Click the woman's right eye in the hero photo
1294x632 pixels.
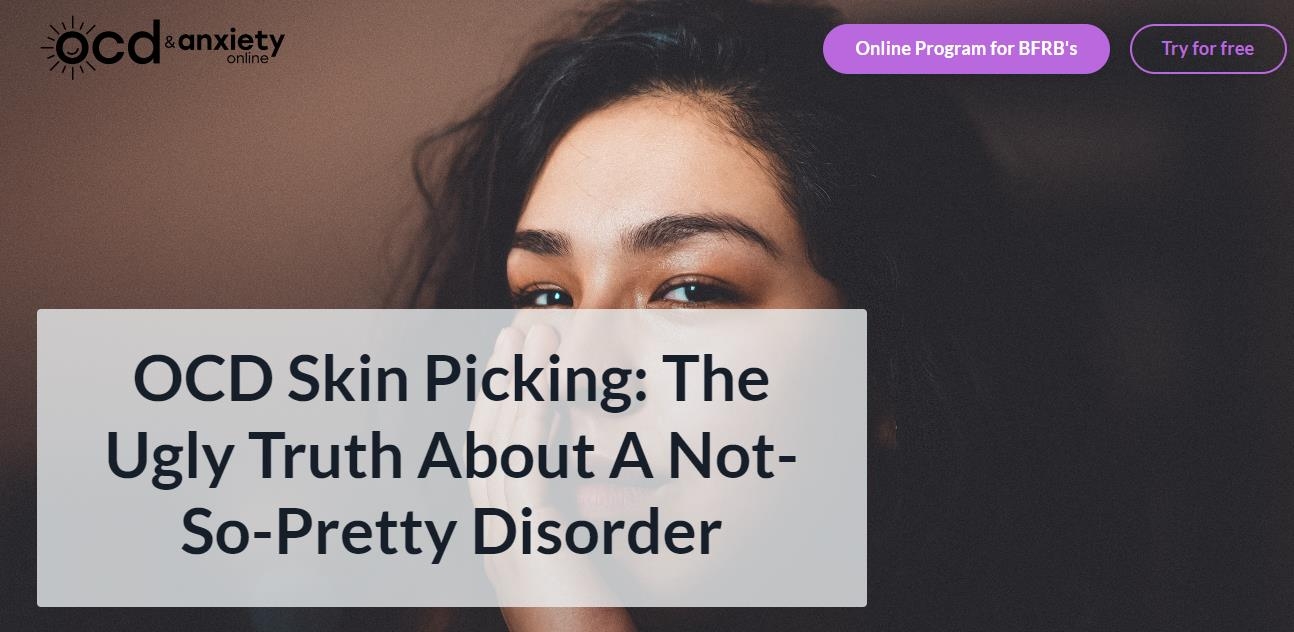pyautogui.click(x=546, y=296)
